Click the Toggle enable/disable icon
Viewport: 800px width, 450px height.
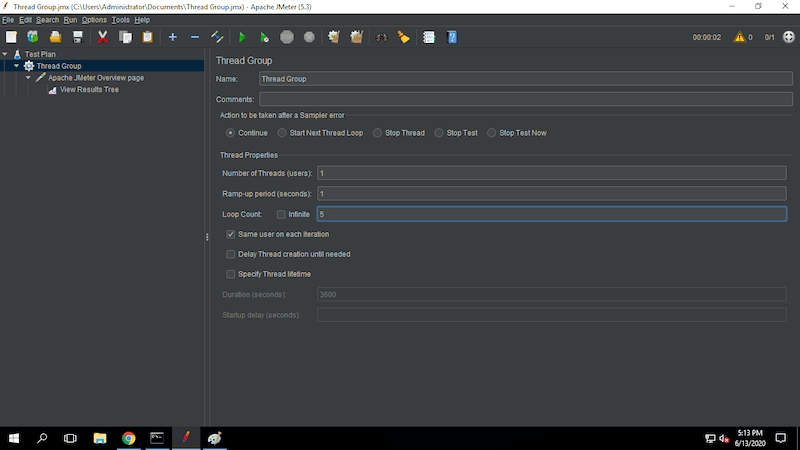(x=217, y=37)
